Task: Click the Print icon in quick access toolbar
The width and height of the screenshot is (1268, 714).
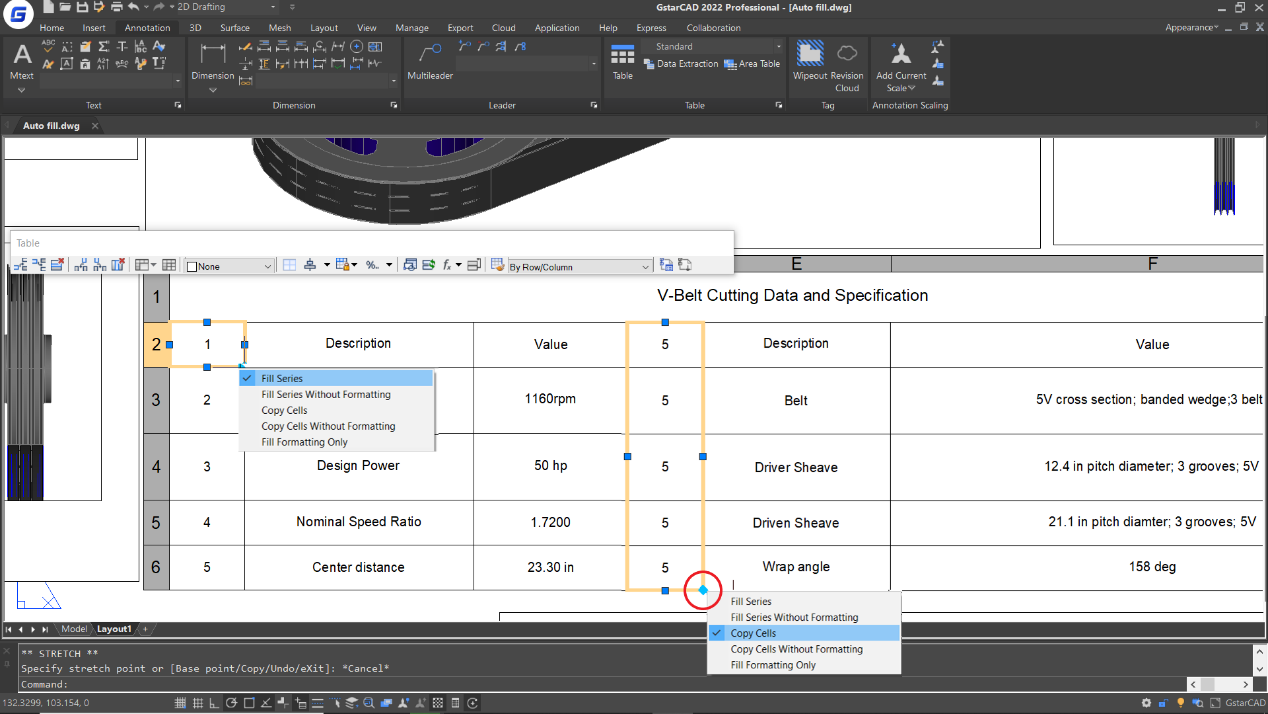Action: coord(115,7)
